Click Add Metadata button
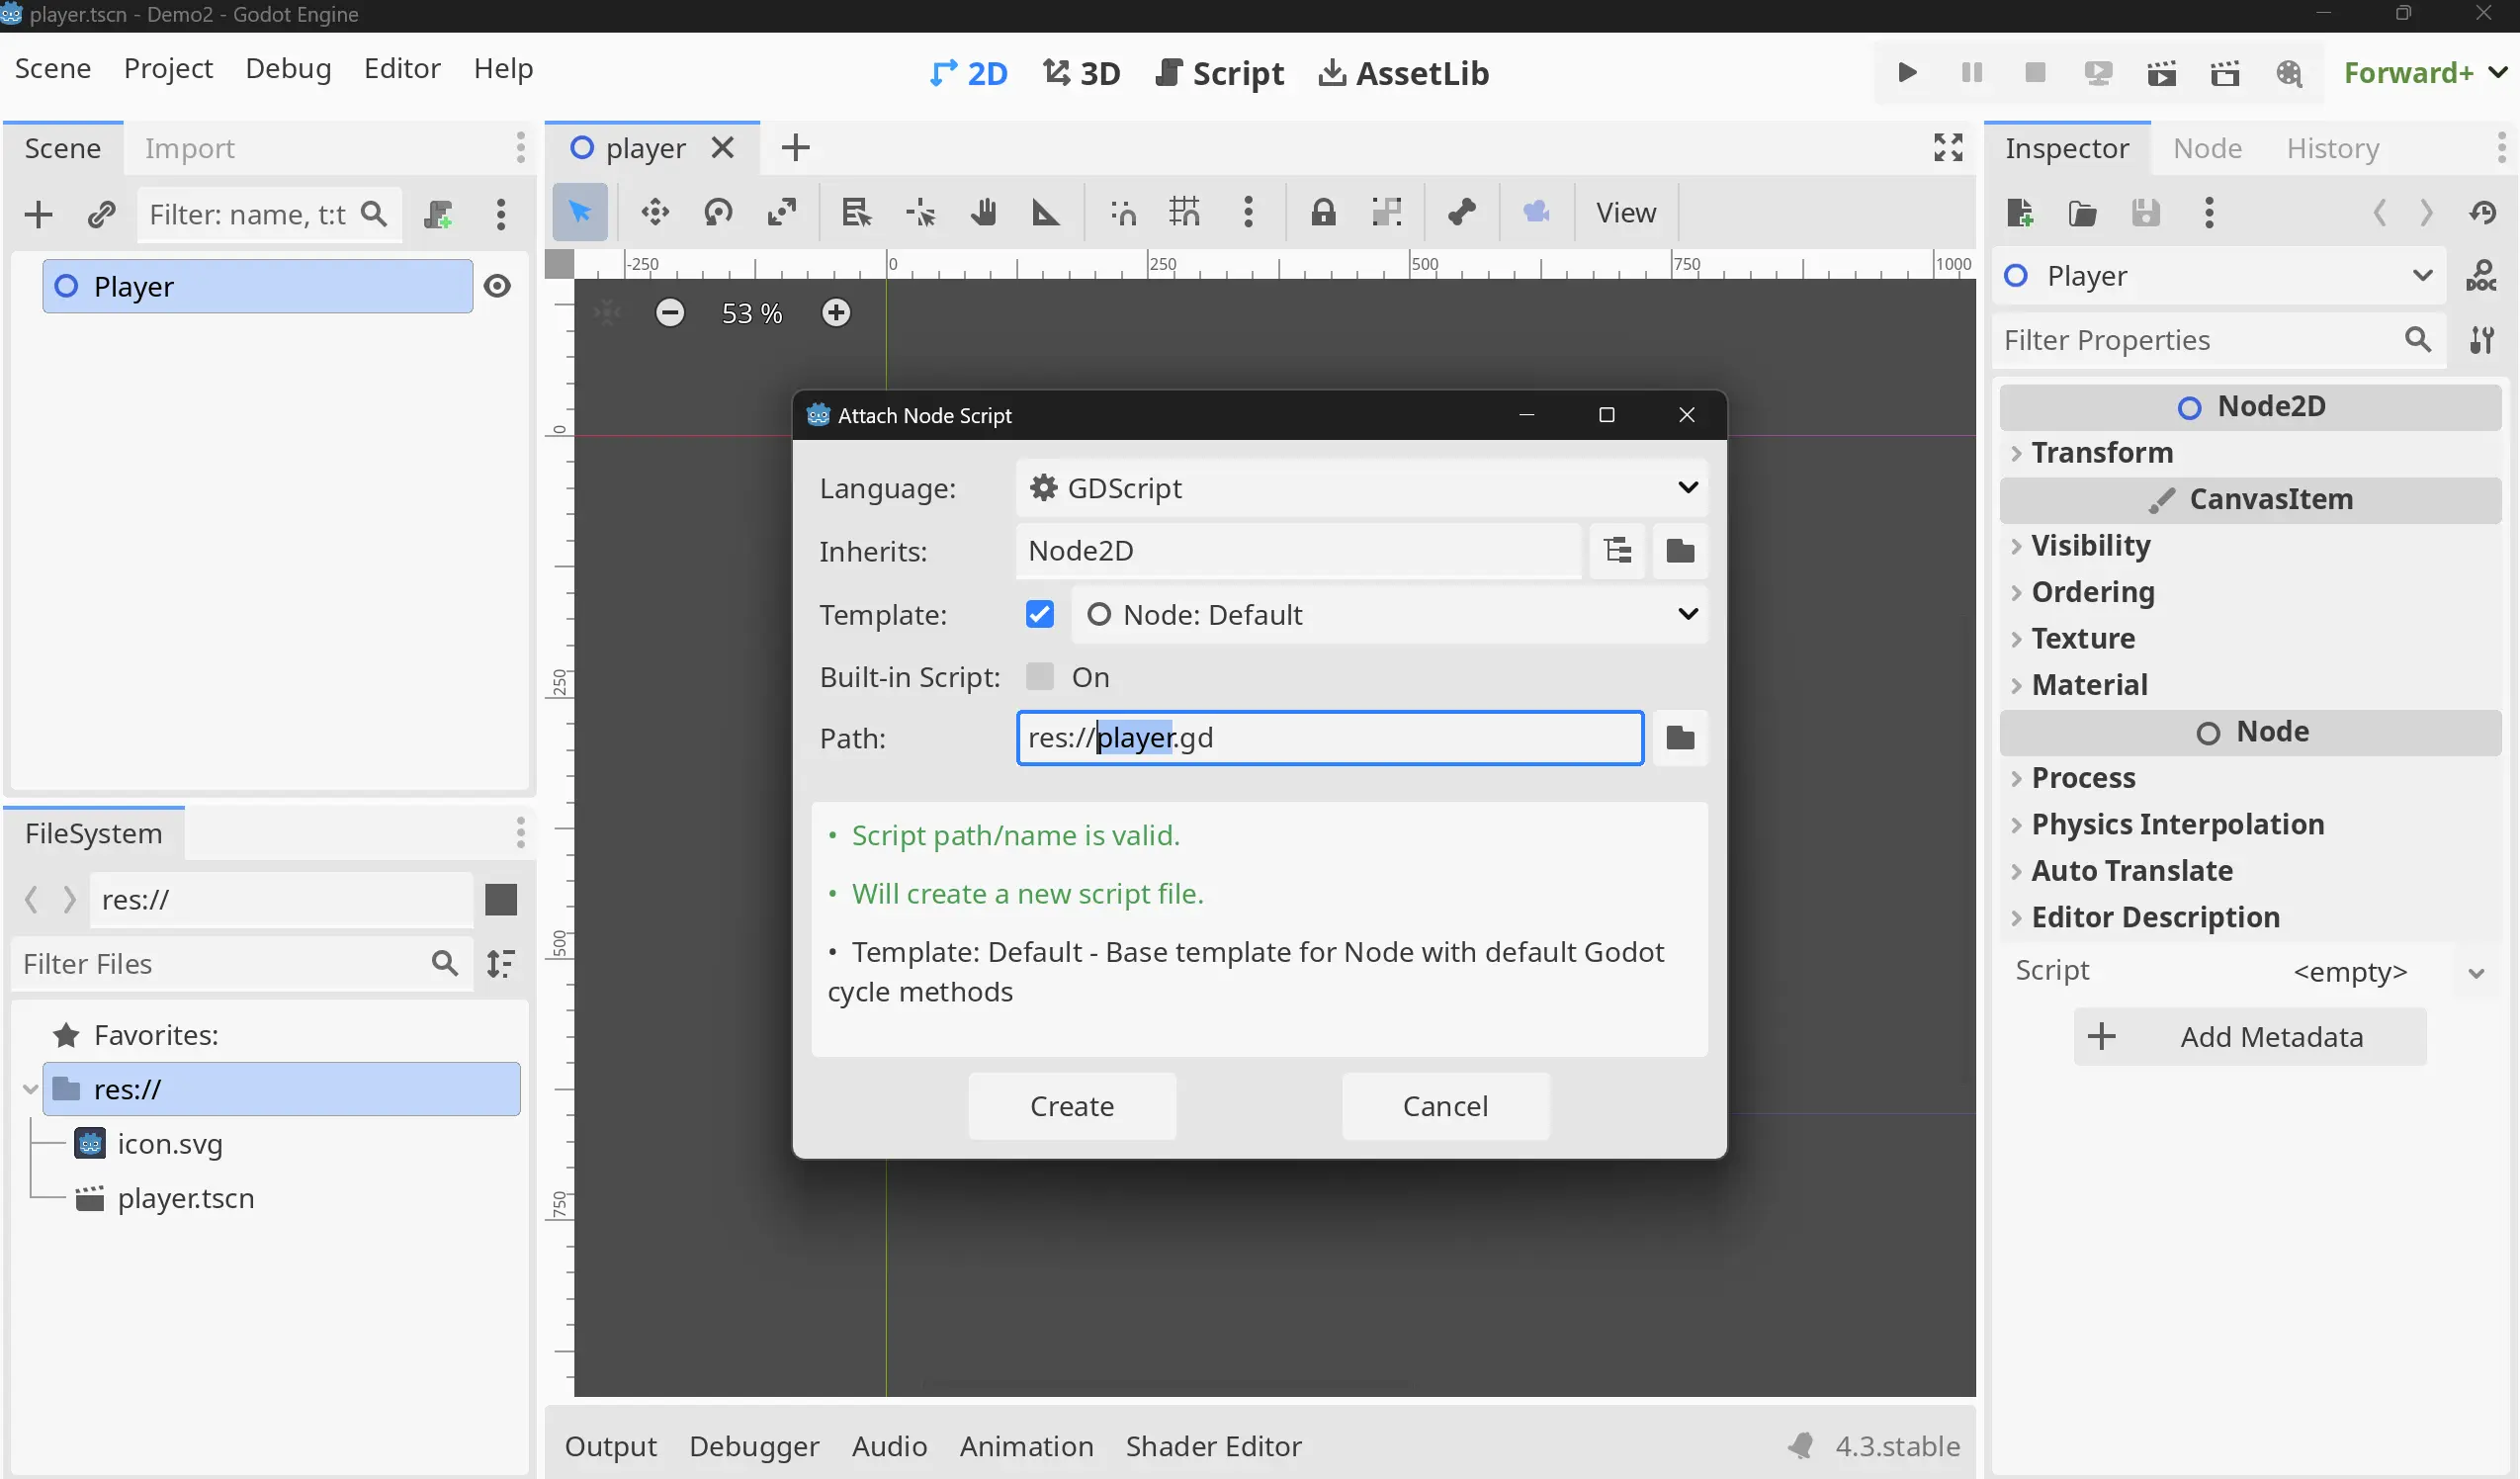This screenshot has height=1479, width=2520. 2250,1037
